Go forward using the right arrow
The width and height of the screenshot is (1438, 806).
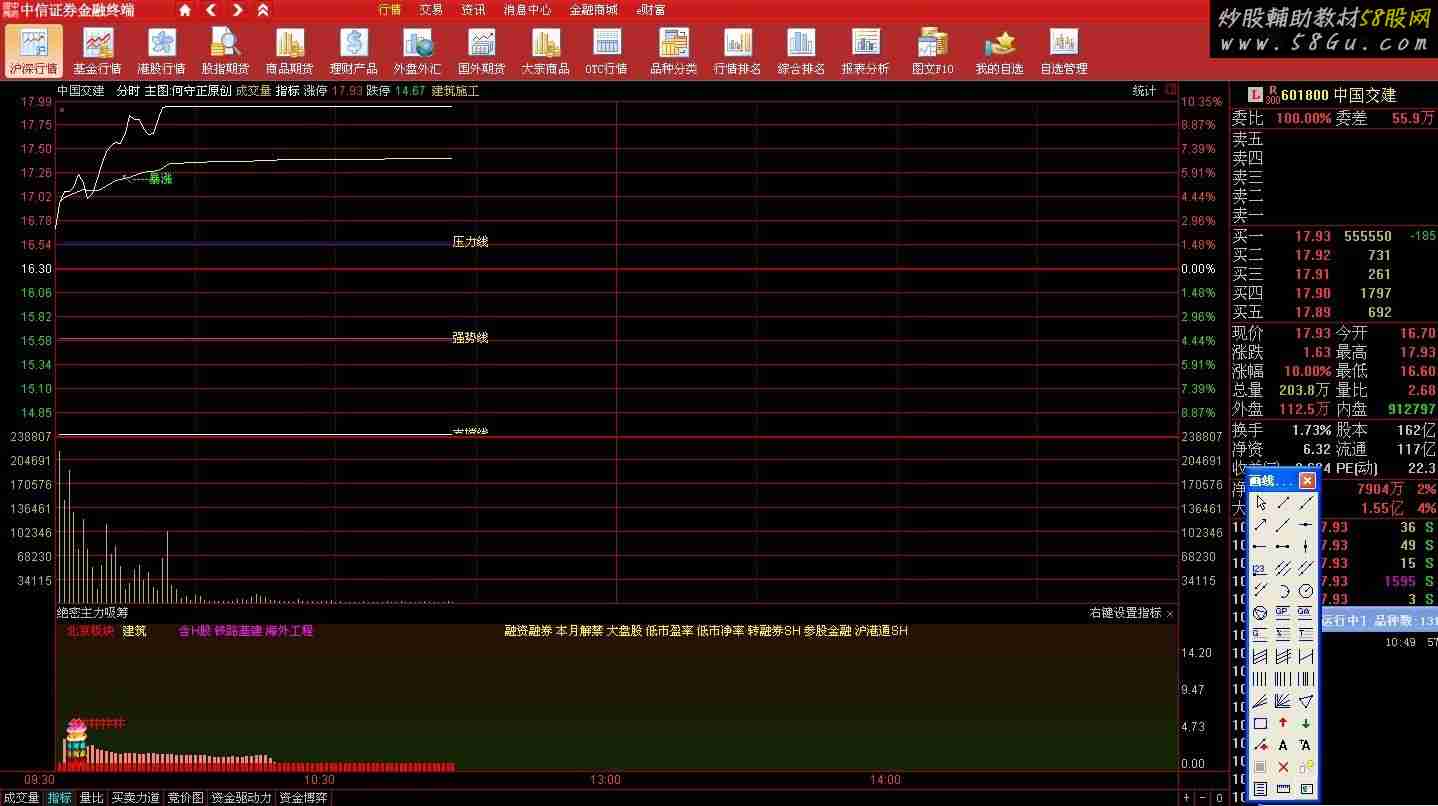tap(237, 10)
